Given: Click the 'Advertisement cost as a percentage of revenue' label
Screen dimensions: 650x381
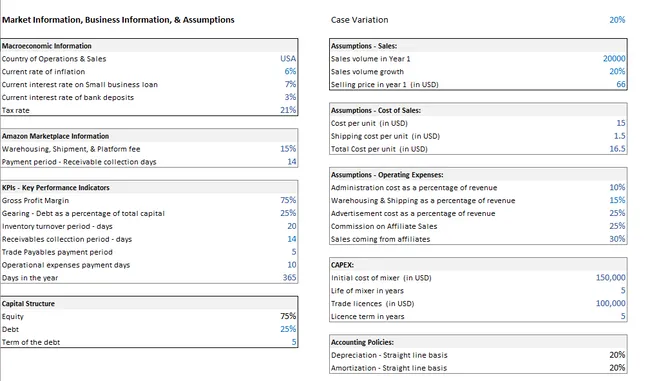Looking at the screenshot, I should click(x=413, y=214).
